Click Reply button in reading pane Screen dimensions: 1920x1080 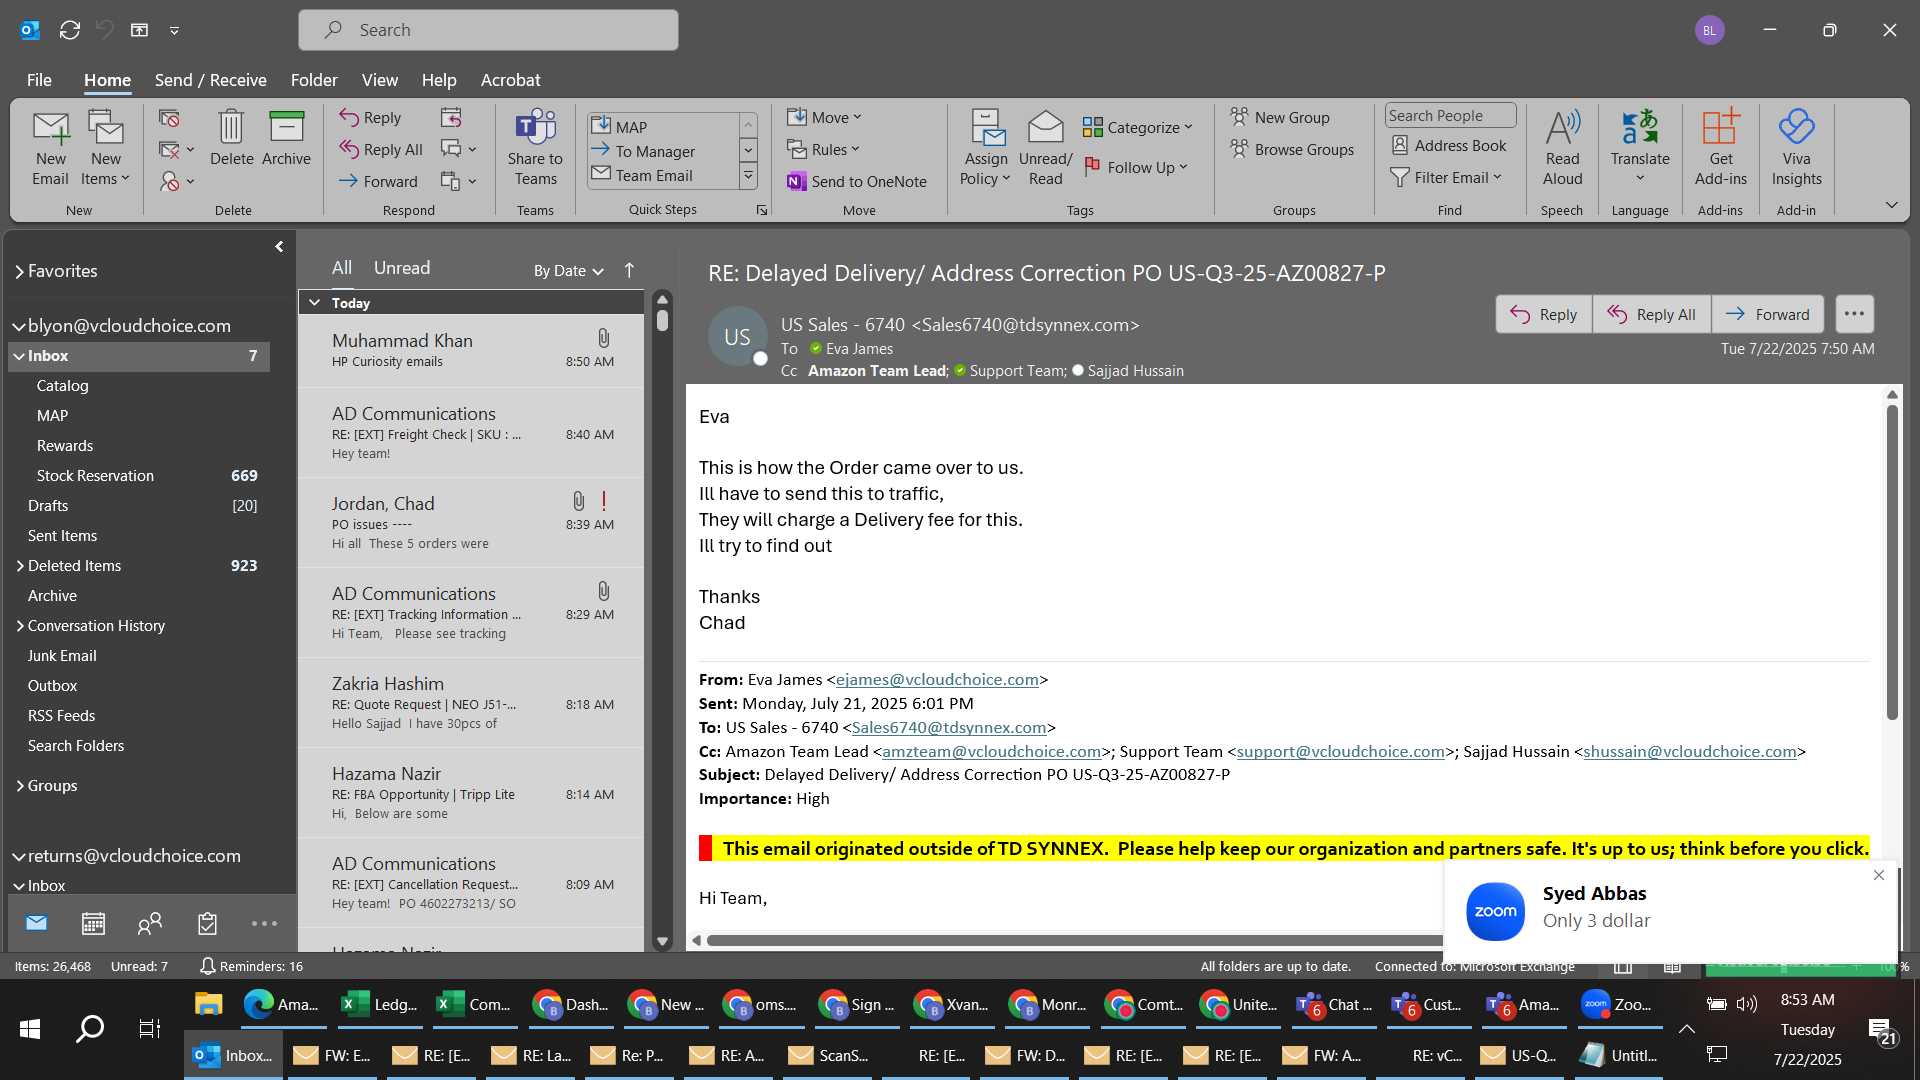1544,314
